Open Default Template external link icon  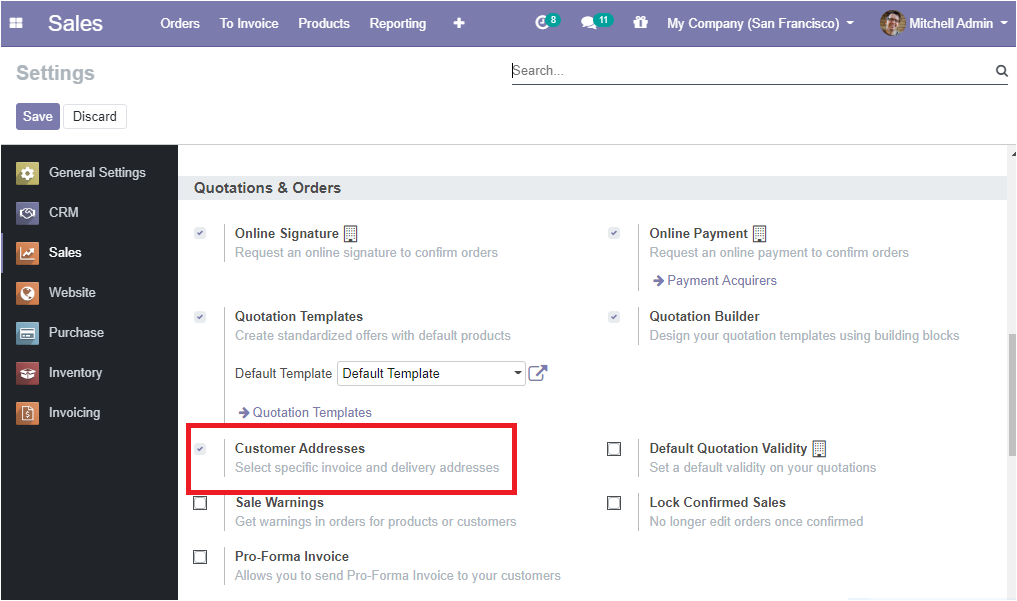[538, 373]
